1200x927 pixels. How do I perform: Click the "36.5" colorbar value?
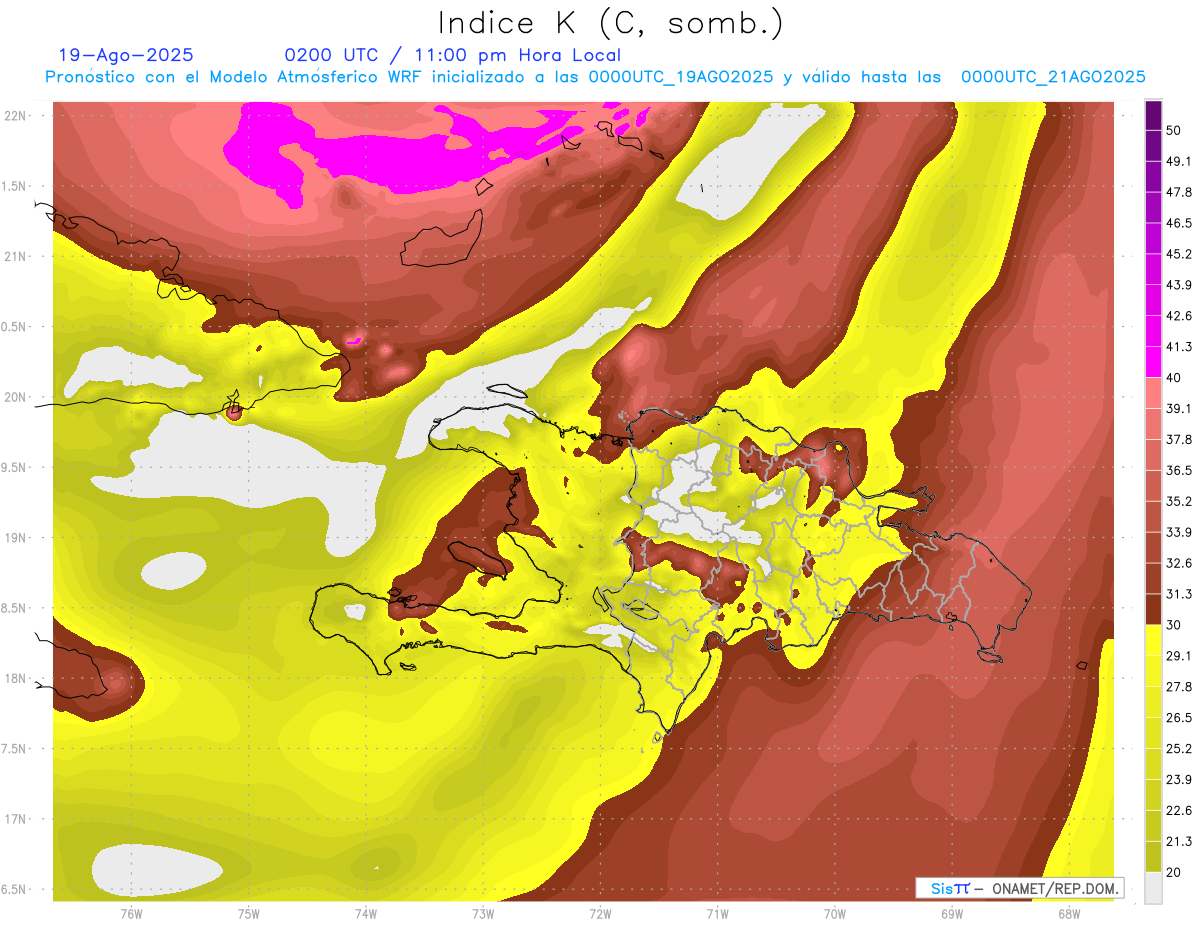(1179, 470)
